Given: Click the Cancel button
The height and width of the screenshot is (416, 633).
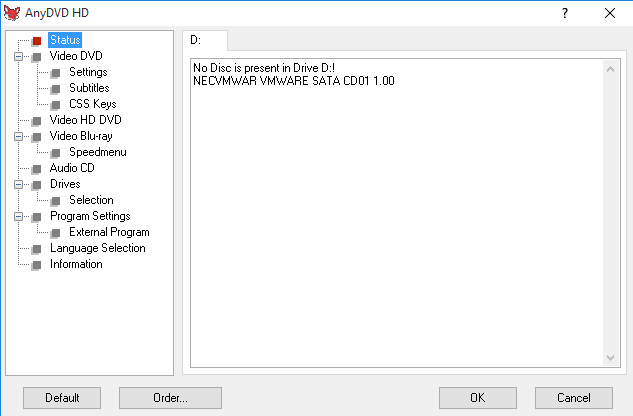Looking at the screenshot, I should point(574,398).
